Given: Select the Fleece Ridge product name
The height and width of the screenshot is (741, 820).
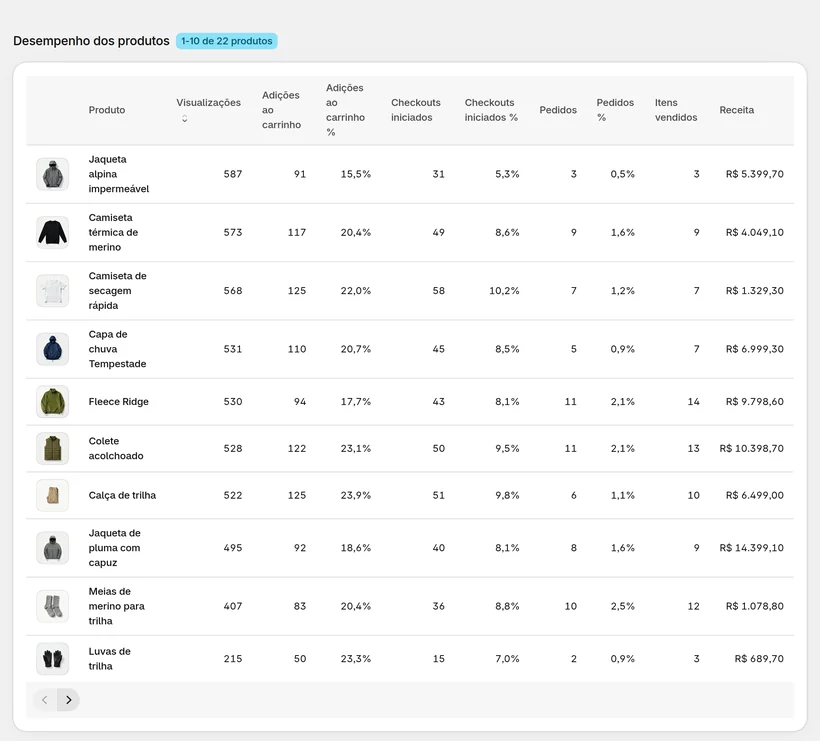Looking at the screenshot, I should coord(118,402).
